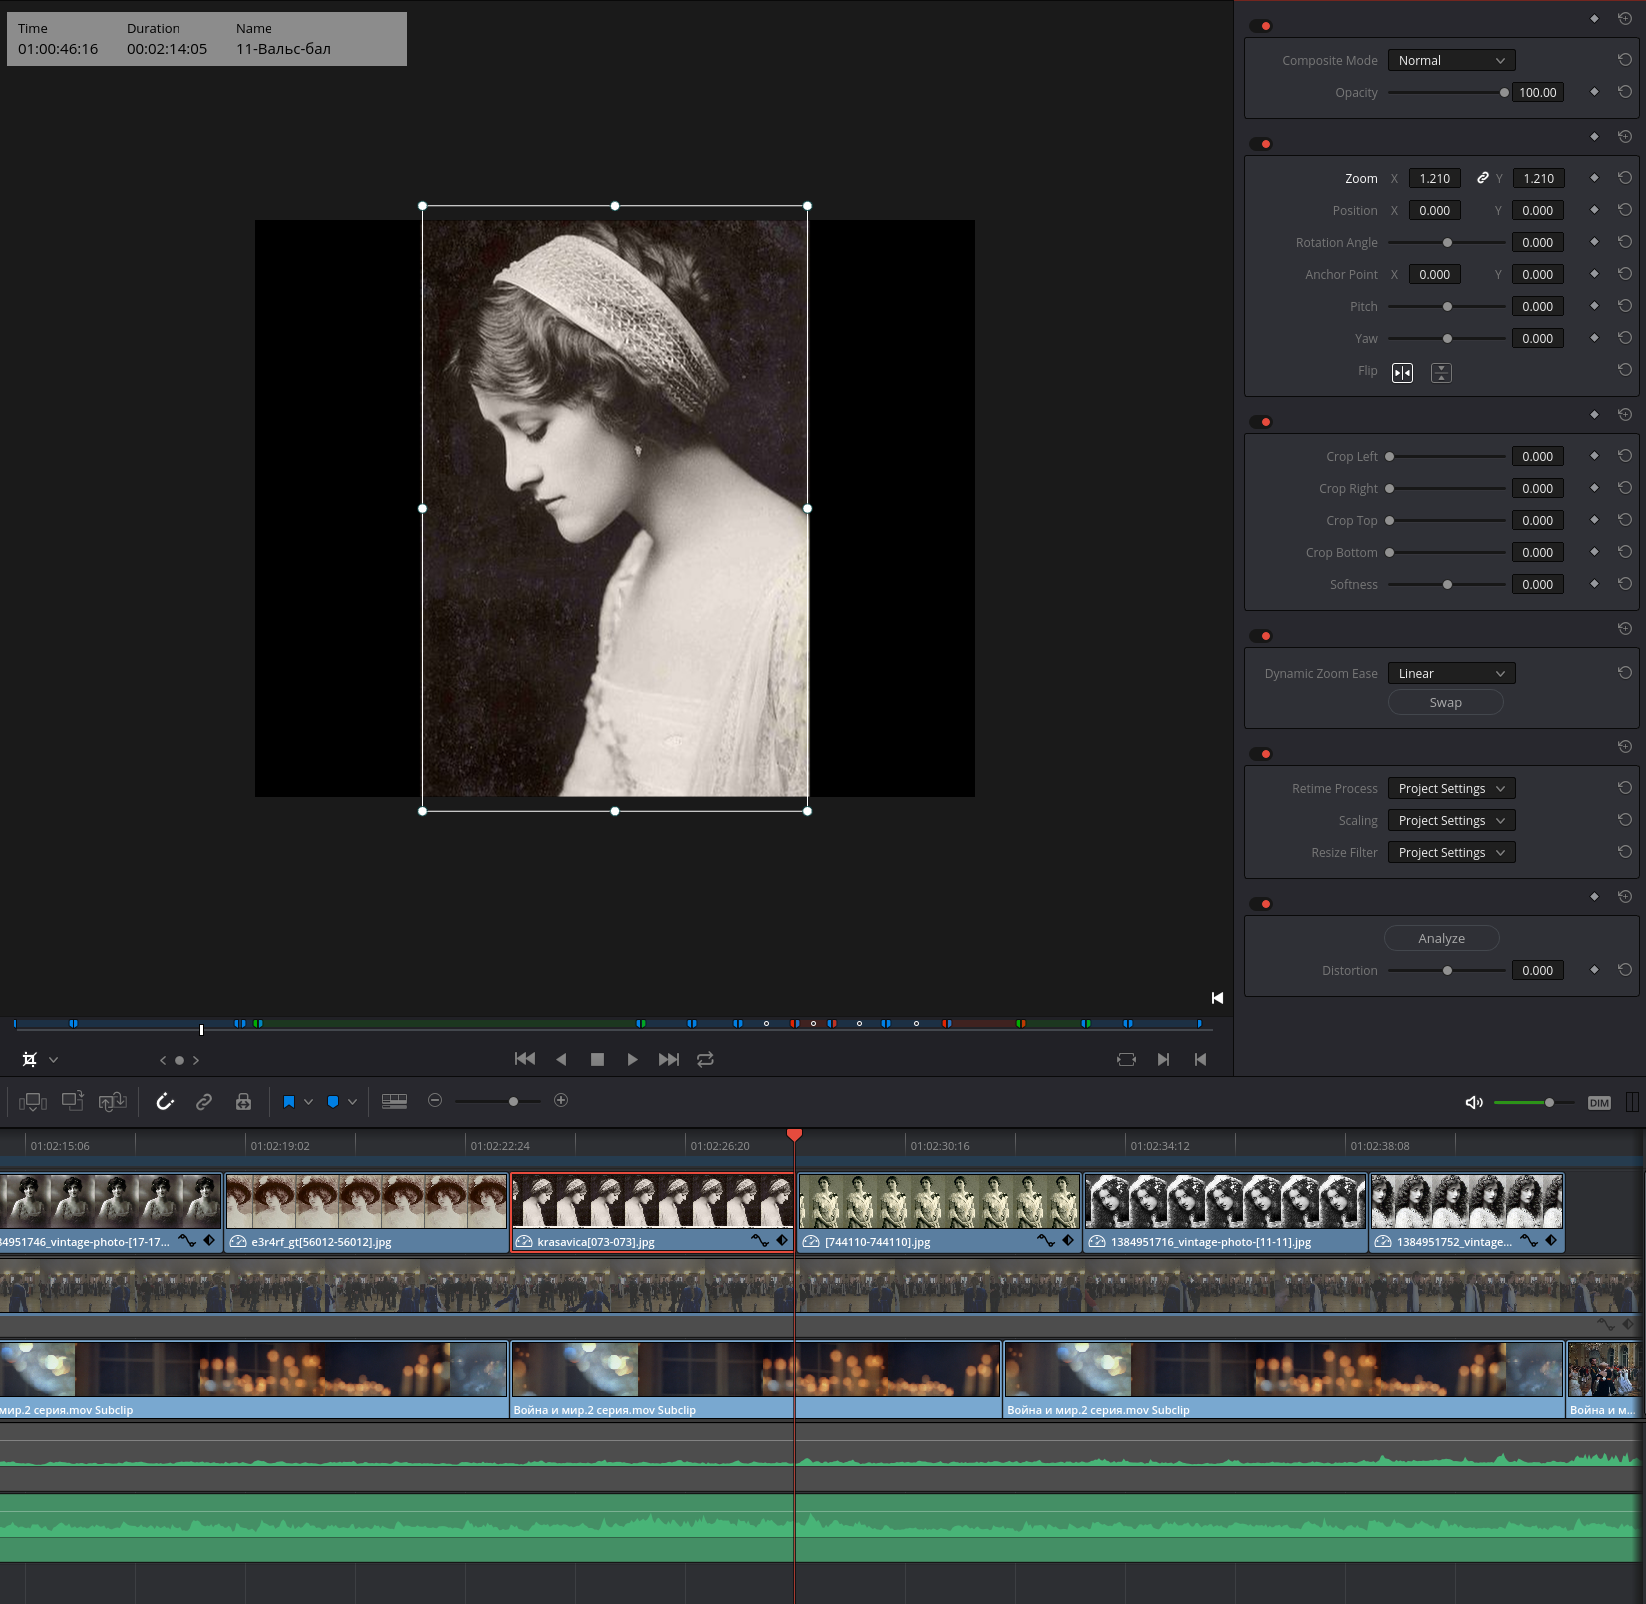This screenshot has width=1646, height=1604.
Task: Toggle timeline snapping magnet icon
Action: [x=166, y=1101]
